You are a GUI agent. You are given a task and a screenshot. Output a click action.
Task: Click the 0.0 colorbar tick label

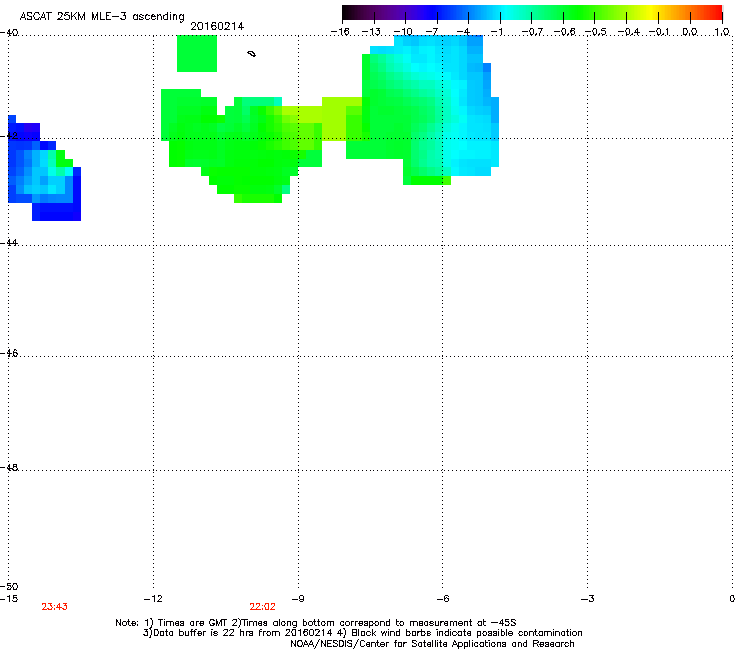690,32
